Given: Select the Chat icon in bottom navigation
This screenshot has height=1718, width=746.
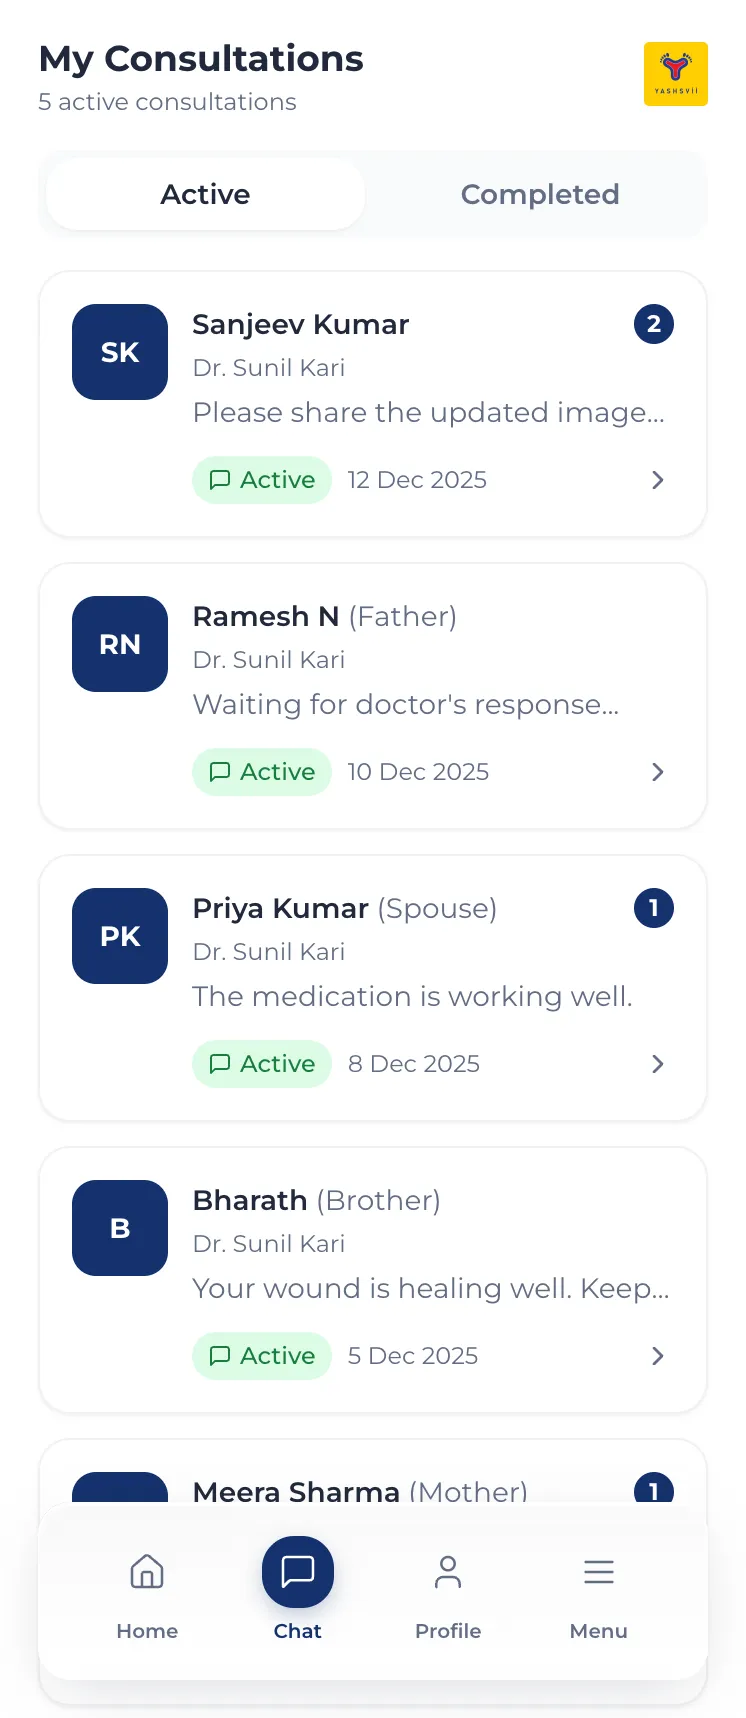Looking at the screenshot, I should tap(297, 1572).
